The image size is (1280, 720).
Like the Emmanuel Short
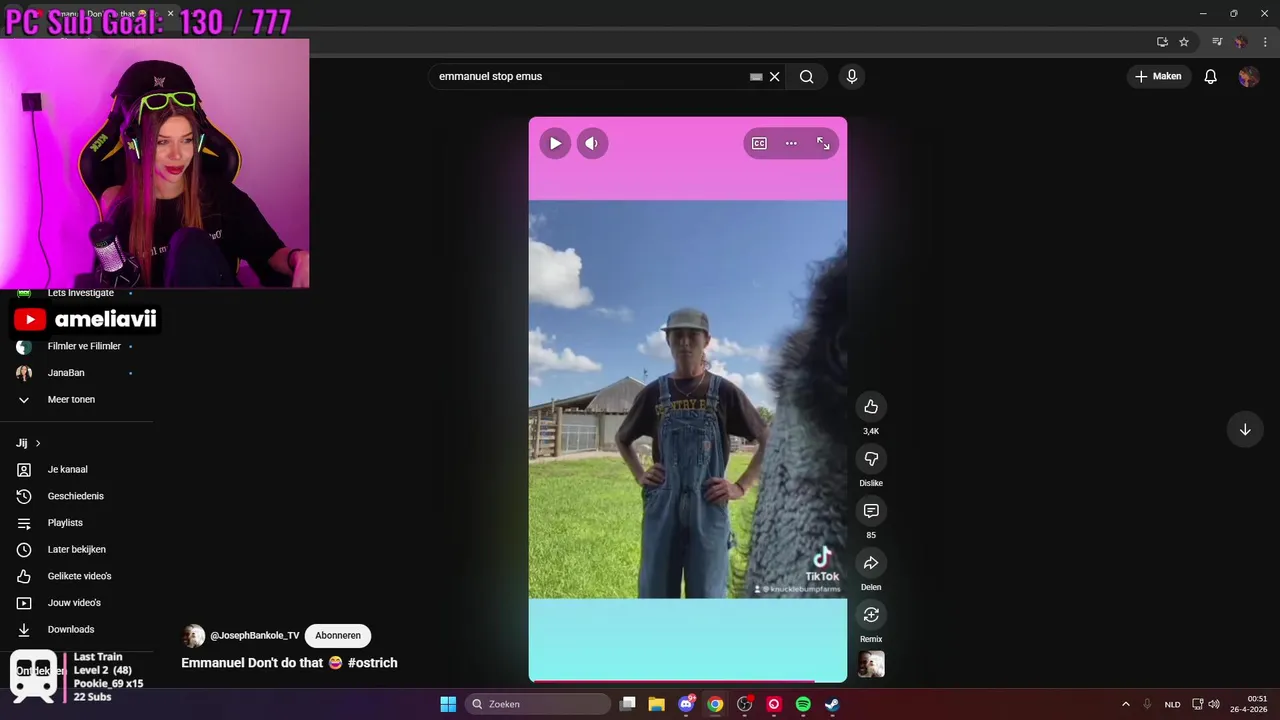tap(871, 406)
